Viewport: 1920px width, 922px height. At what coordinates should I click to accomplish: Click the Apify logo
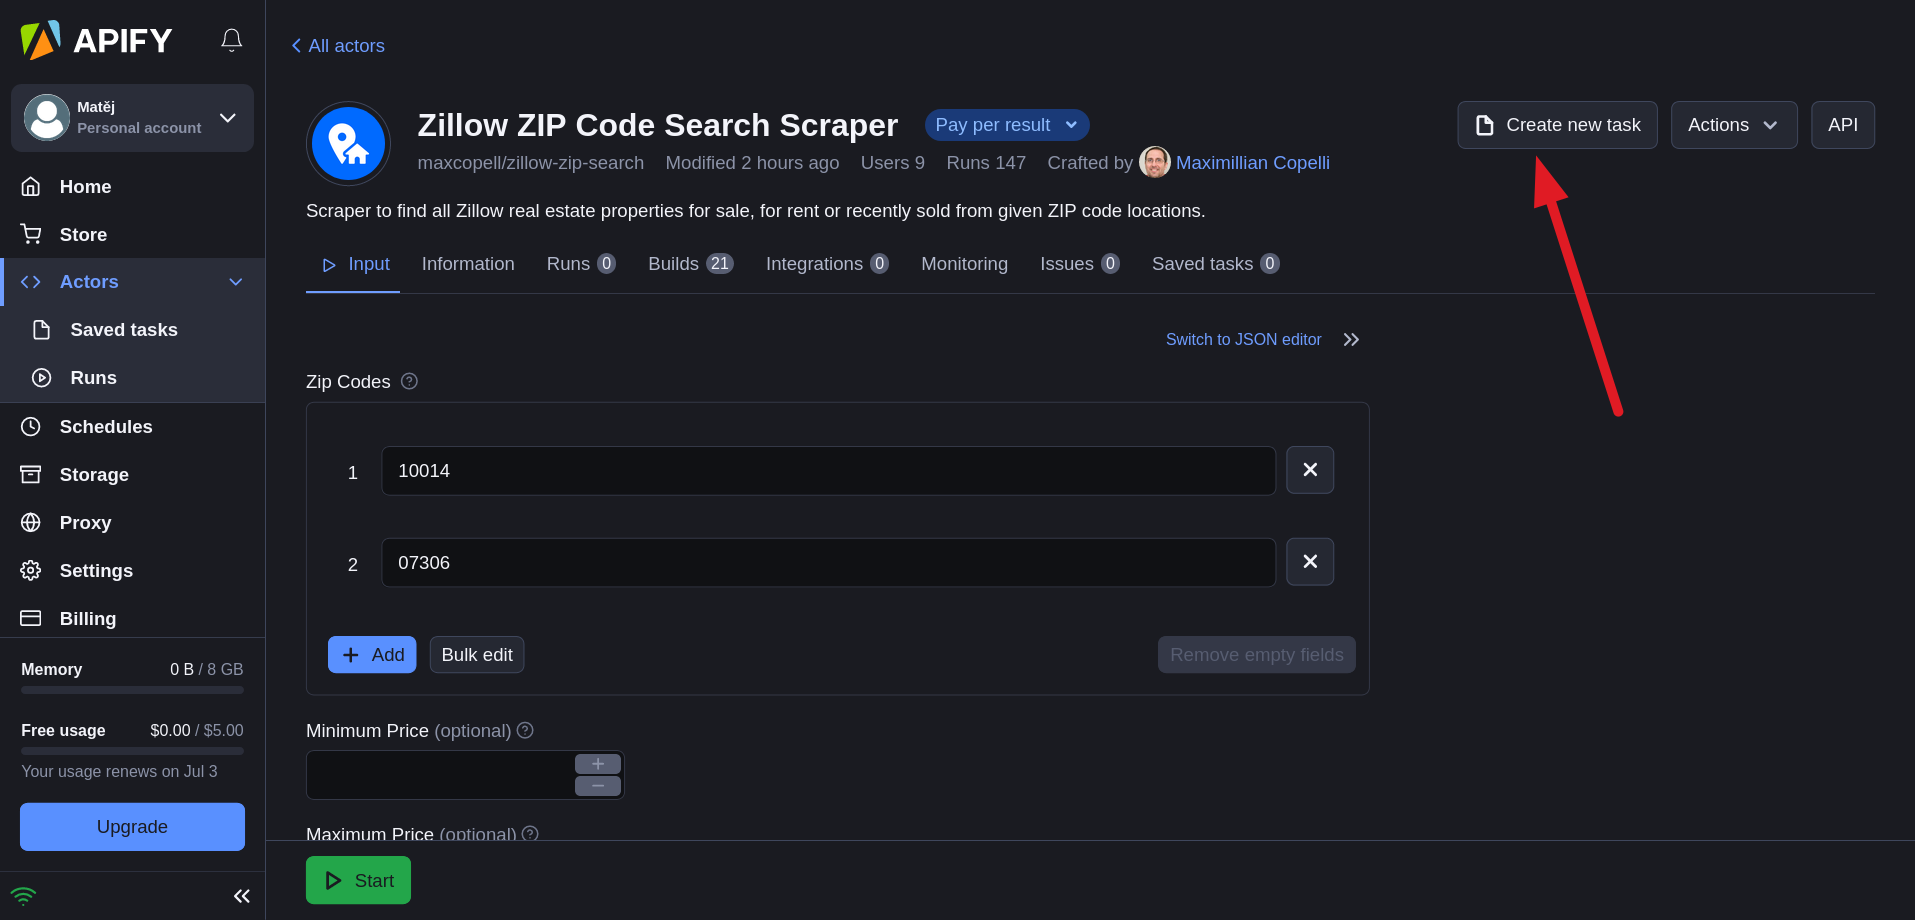click(x=96, y=40)
